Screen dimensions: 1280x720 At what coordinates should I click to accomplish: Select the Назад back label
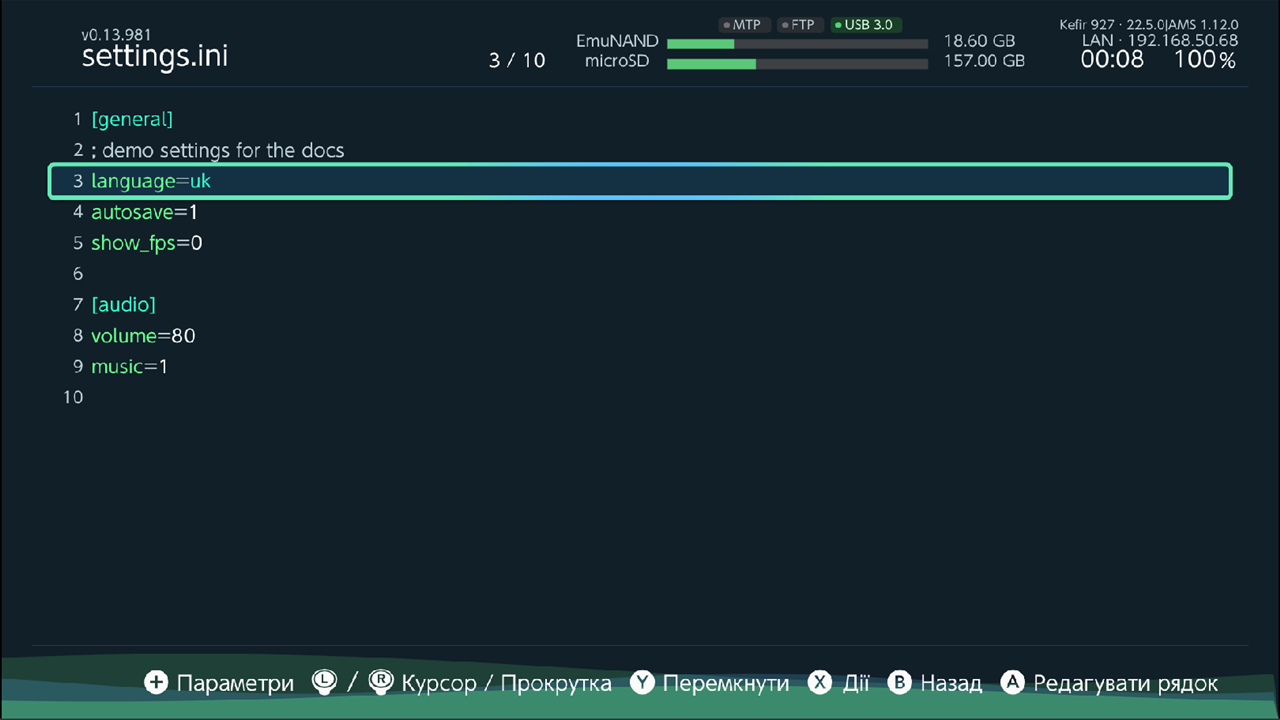[x=951, y=684]
